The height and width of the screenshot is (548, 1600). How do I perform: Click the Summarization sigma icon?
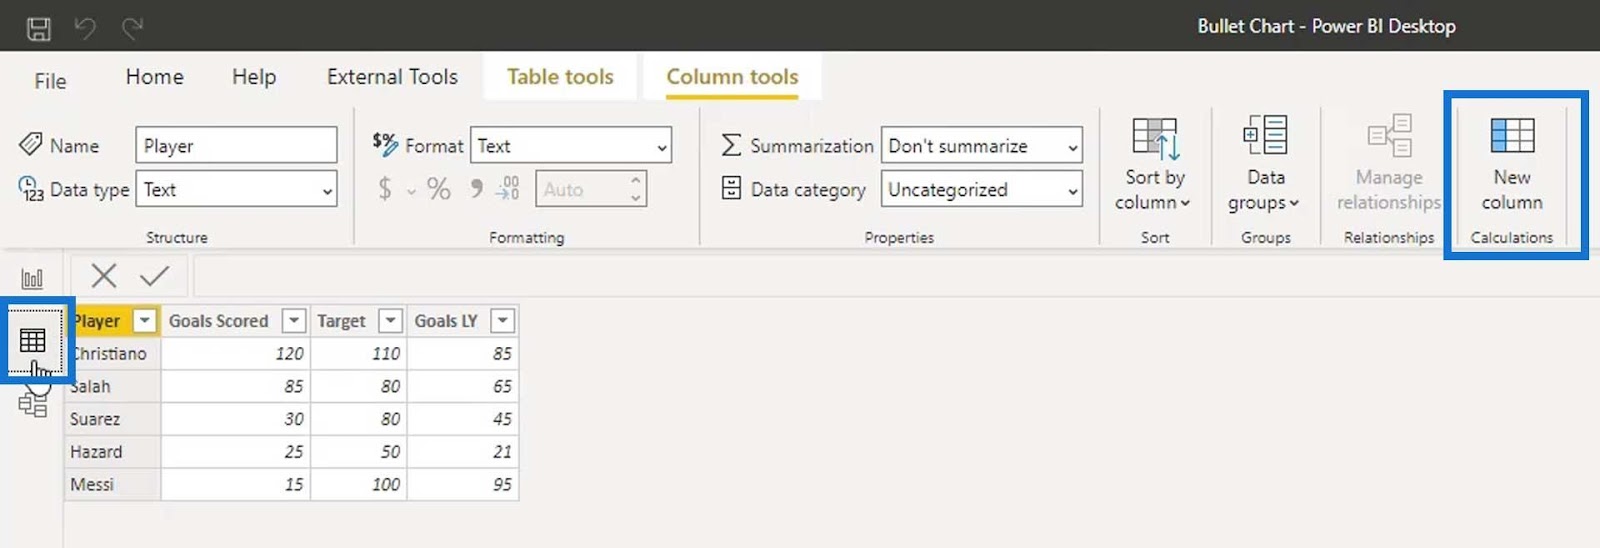pos(731,146)
